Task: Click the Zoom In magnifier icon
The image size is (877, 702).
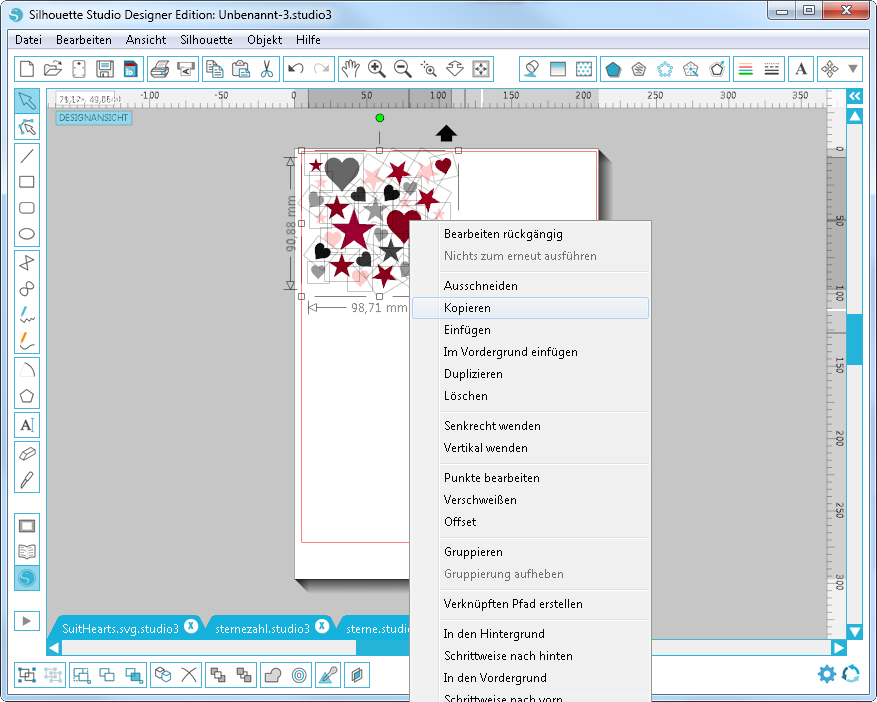Action: (x=377, y=69)
